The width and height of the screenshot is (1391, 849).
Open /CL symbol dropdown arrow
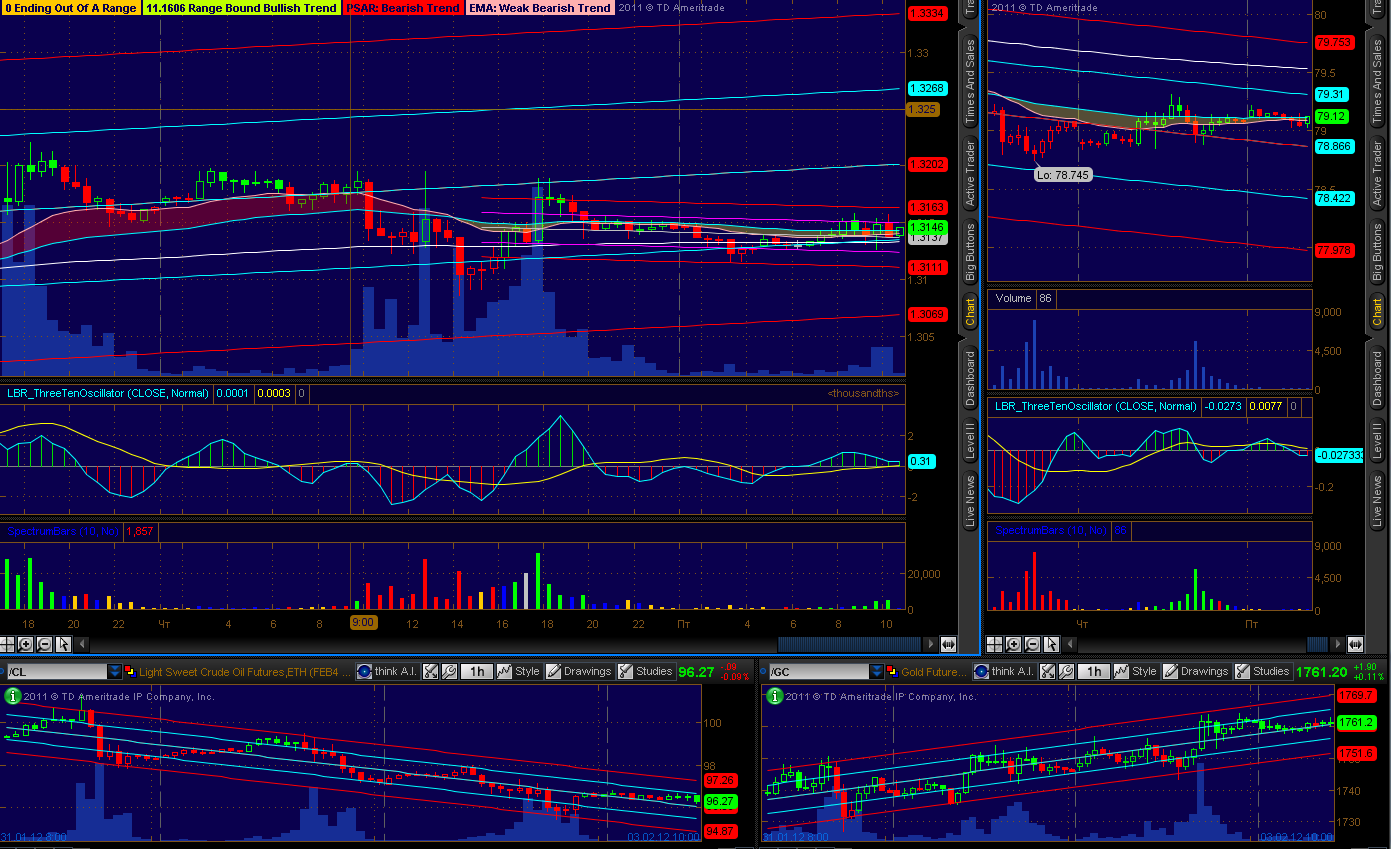115,671
